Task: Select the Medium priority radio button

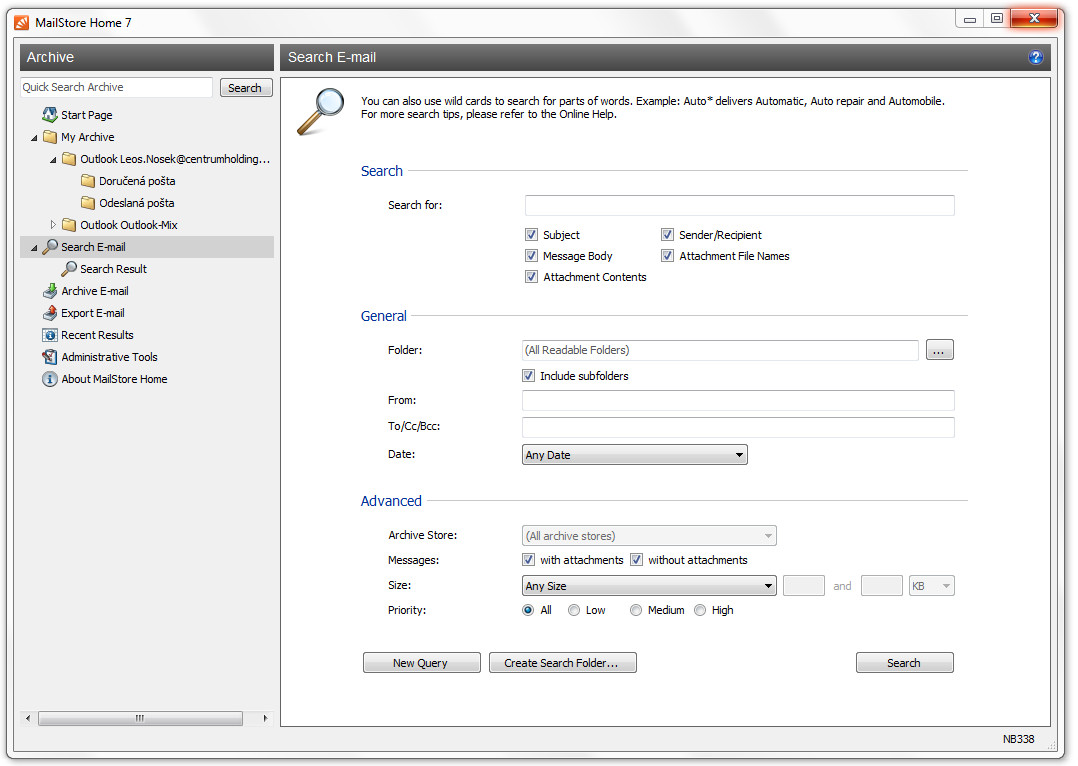Action: tap(636, 610)
